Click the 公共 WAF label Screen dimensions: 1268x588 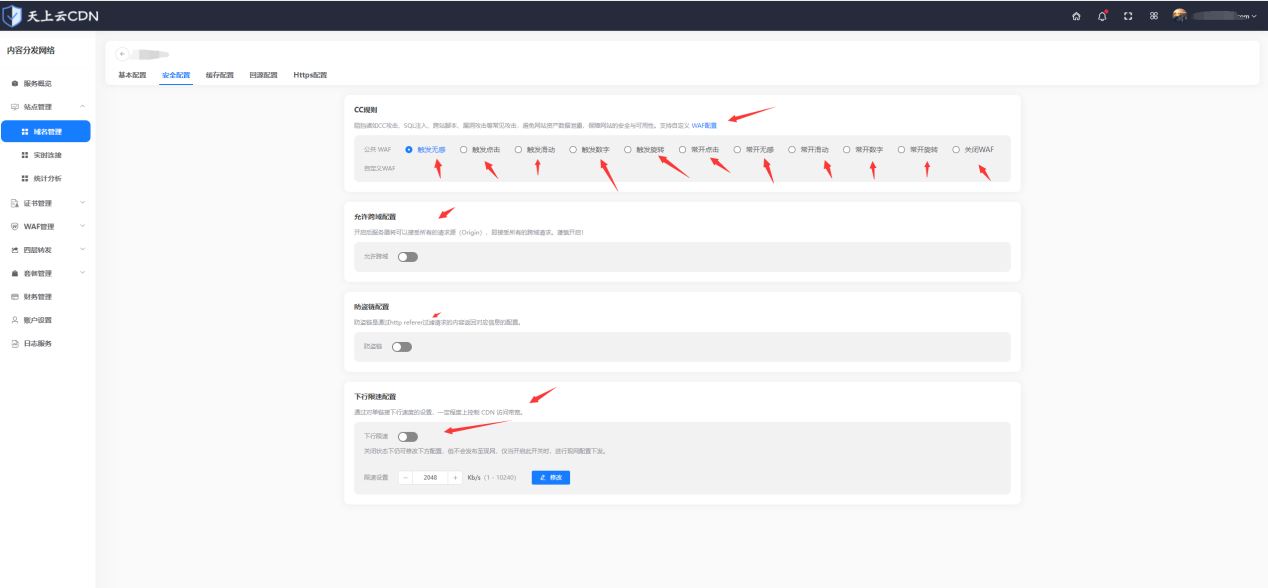click(378, 149)
